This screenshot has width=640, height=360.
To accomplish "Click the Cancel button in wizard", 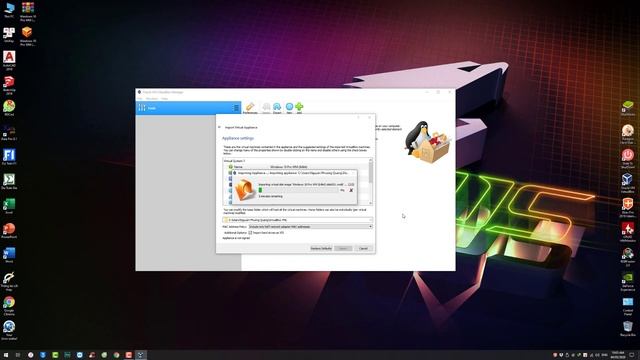I will click(x=363, y=248).
